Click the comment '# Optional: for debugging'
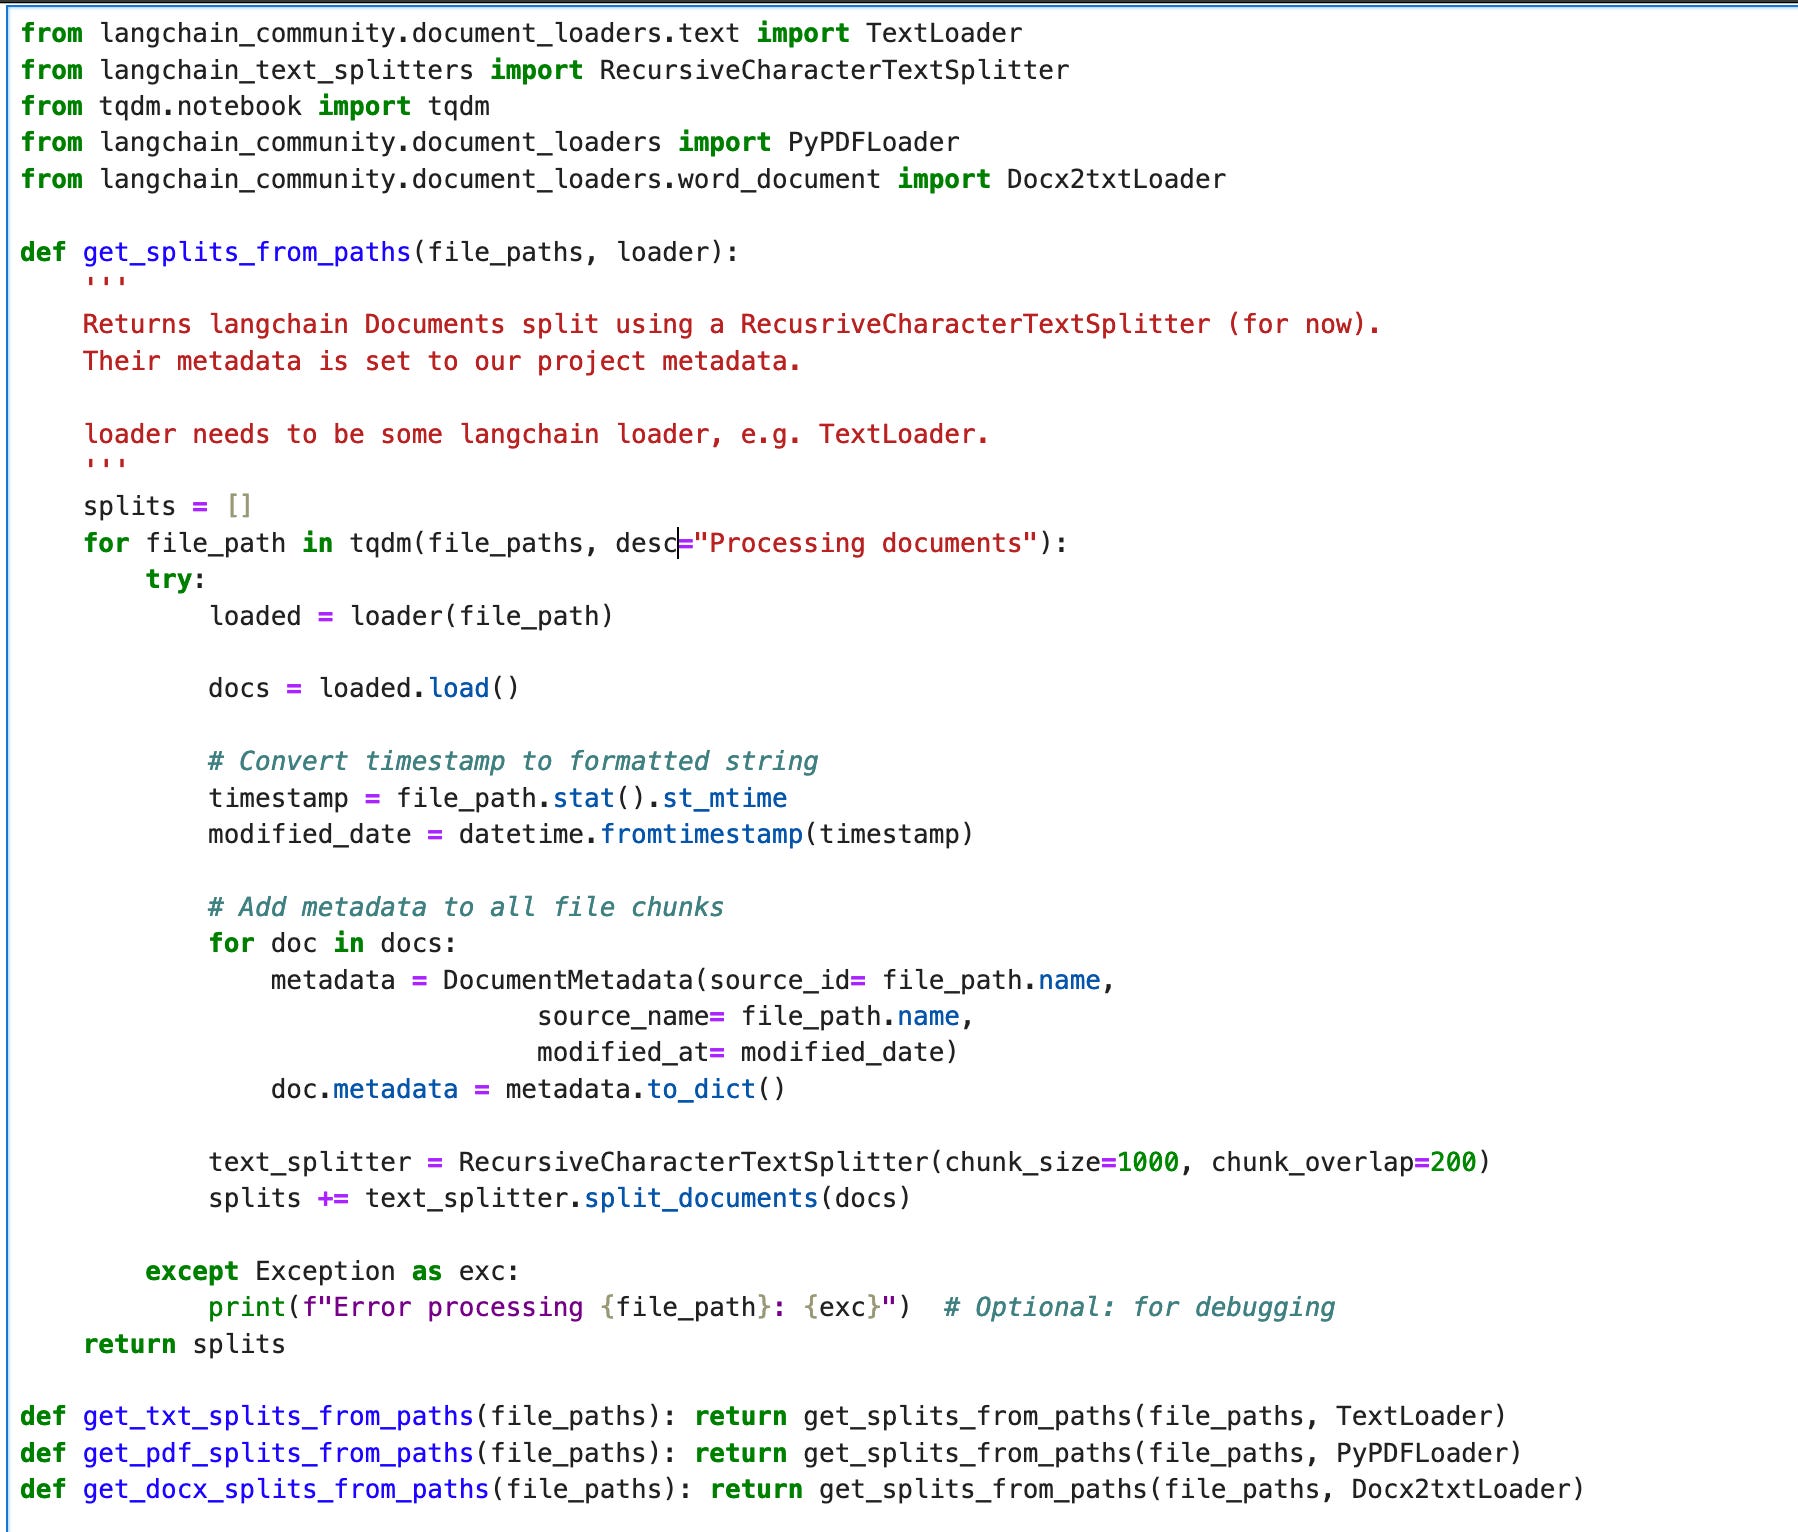The height and width of the screenshot is (1532, 1798). click(1140, 1307)
